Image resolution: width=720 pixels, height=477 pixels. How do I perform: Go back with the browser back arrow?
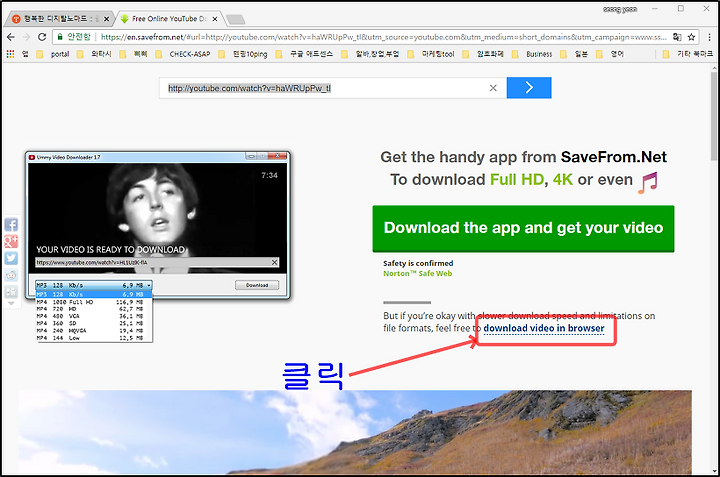click(11, 37)
